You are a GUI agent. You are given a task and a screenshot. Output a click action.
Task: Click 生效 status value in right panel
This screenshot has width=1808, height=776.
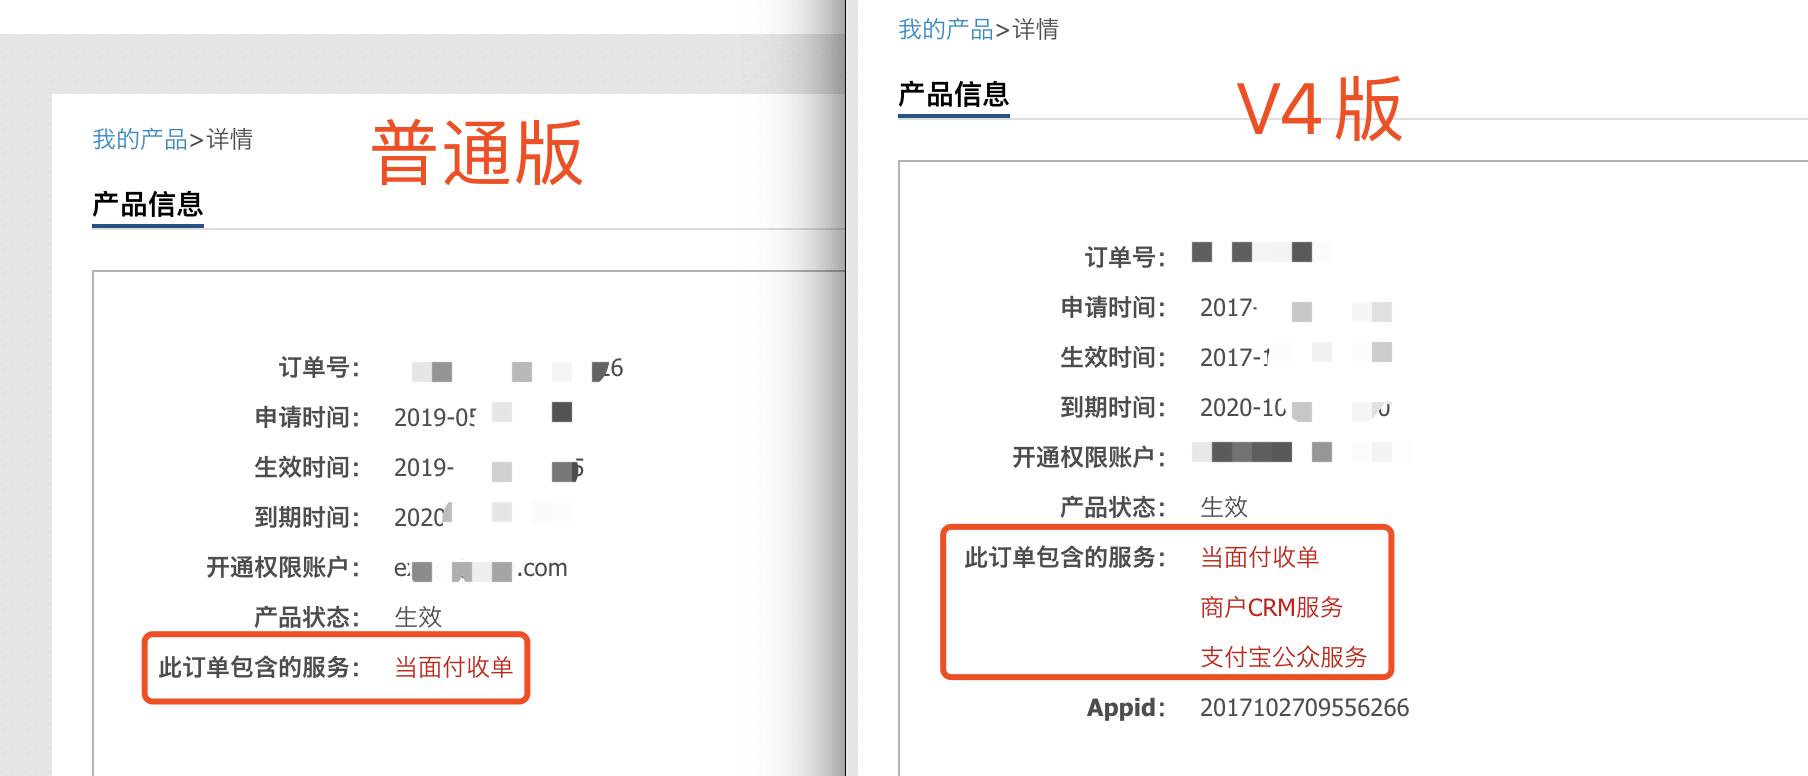coord(1224,507)
